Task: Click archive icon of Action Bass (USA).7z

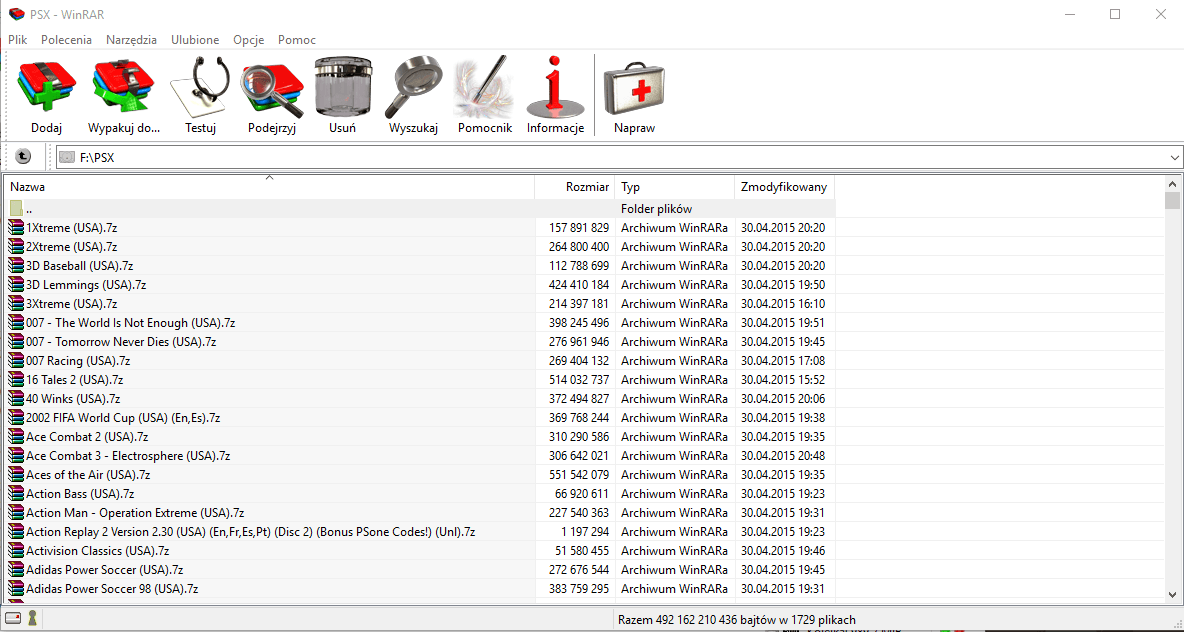Action: click(x=16, y=494)
